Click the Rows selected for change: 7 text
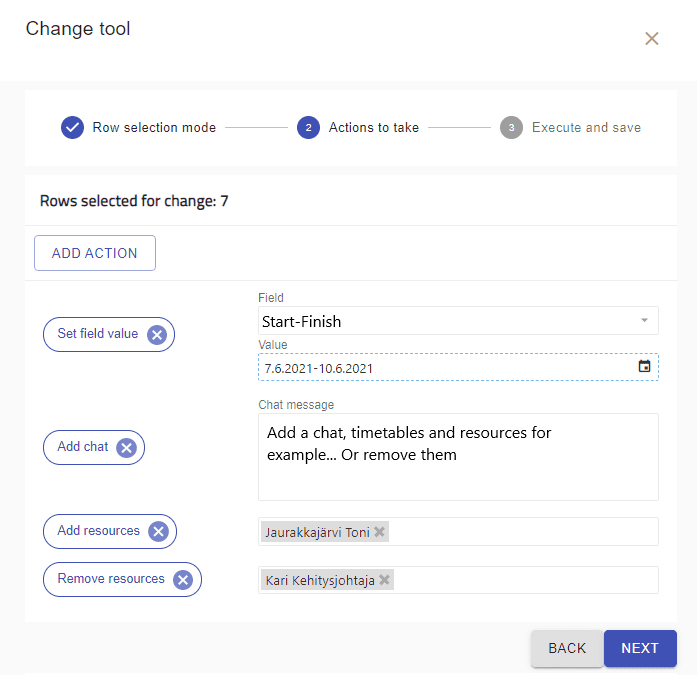This screenshot has height=675, width=697. [134, 201]
